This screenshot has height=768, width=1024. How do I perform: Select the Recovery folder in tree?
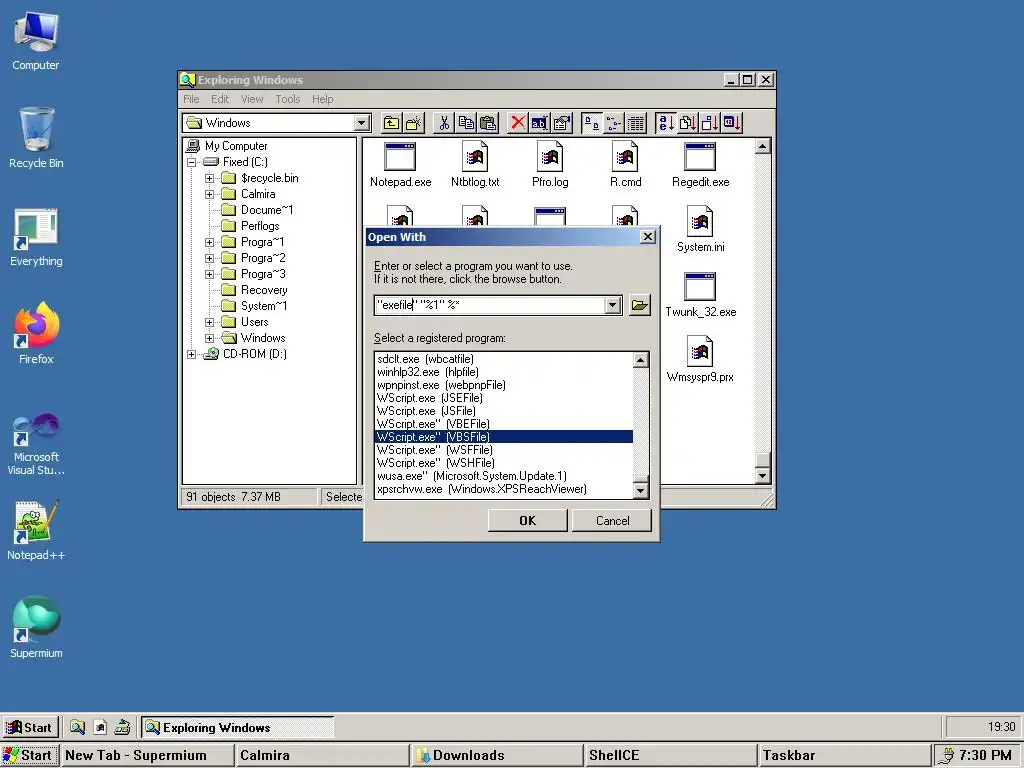[255, 290]
